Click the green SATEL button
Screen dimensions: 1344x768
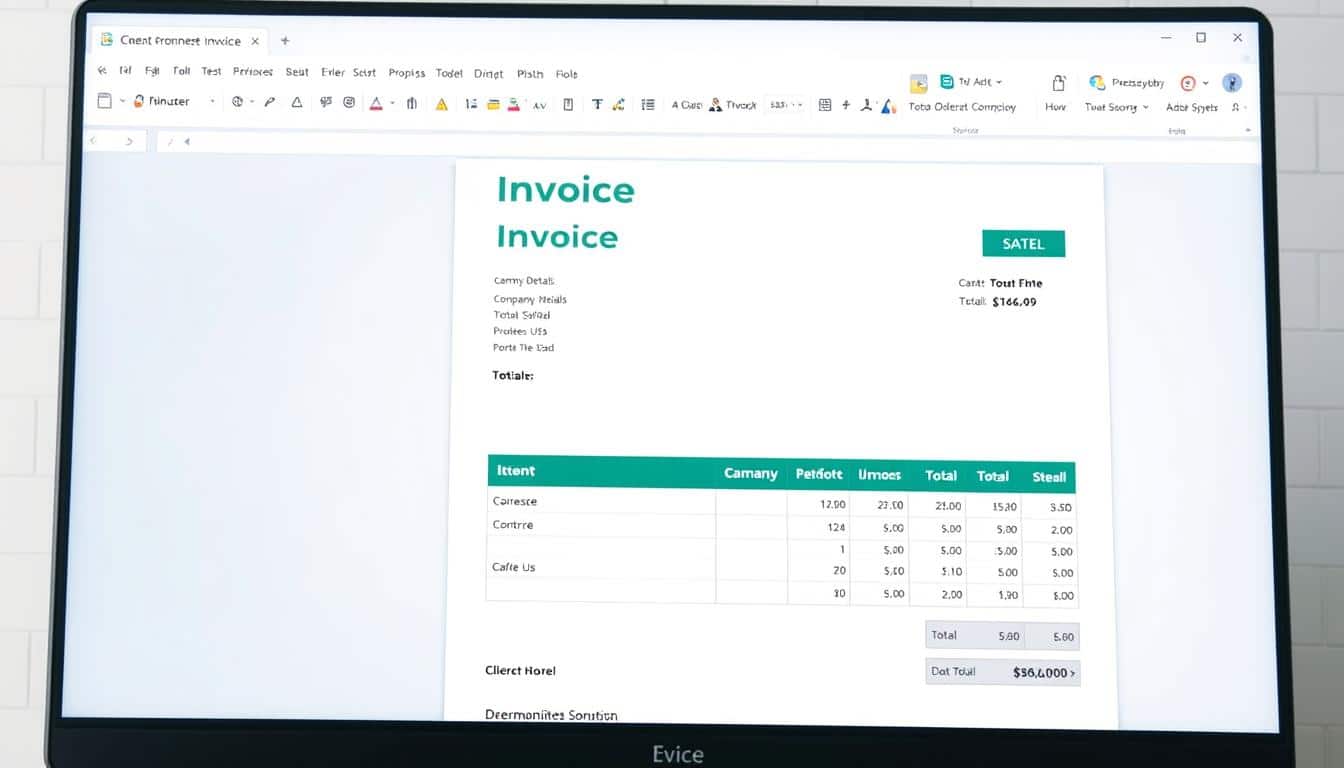tap(1023, 243)
